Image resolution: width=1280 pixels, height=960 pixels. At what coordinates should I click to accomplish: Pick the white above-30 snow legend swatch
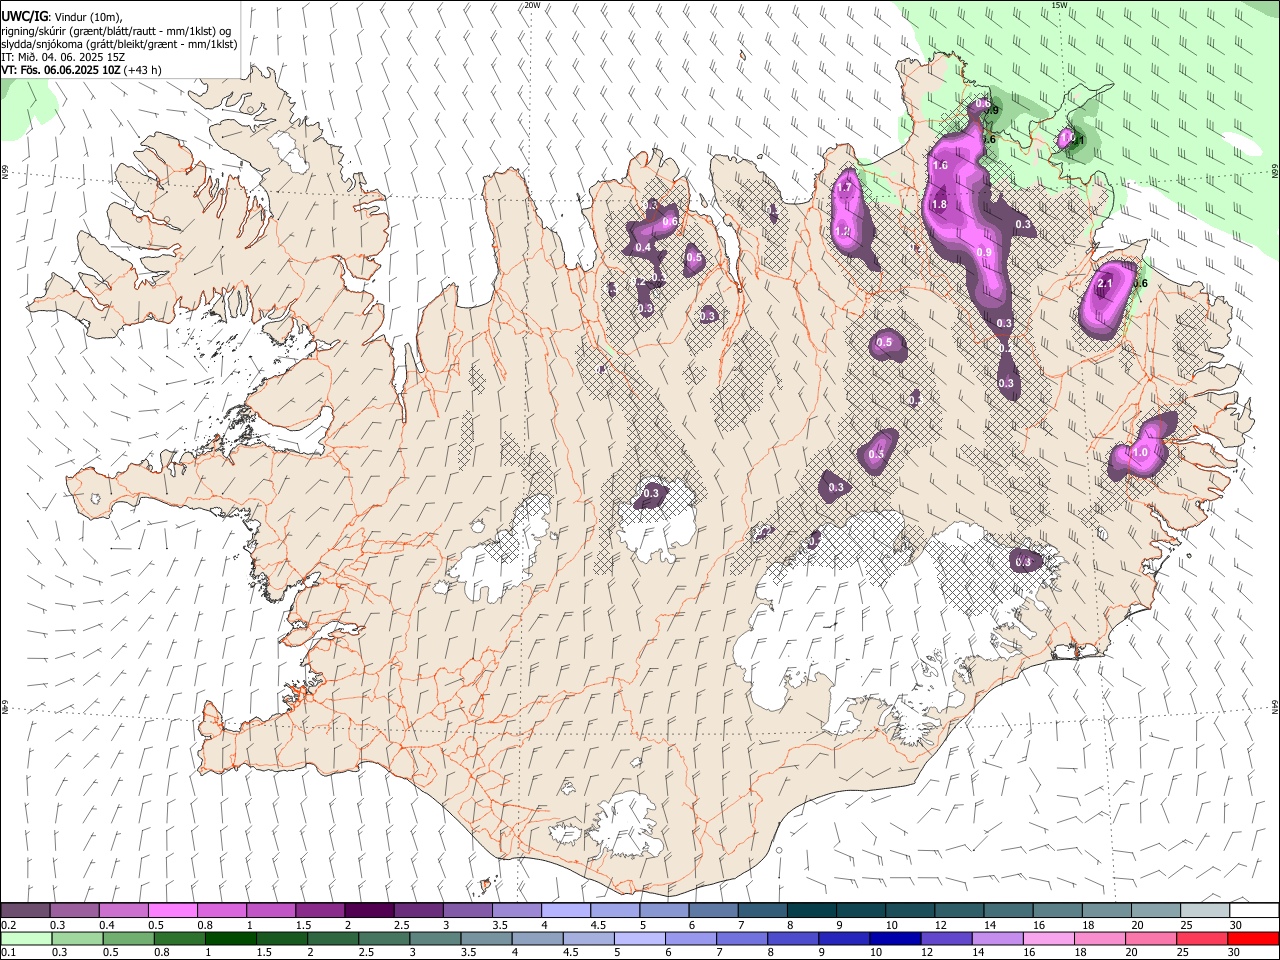pos(1254,911)
